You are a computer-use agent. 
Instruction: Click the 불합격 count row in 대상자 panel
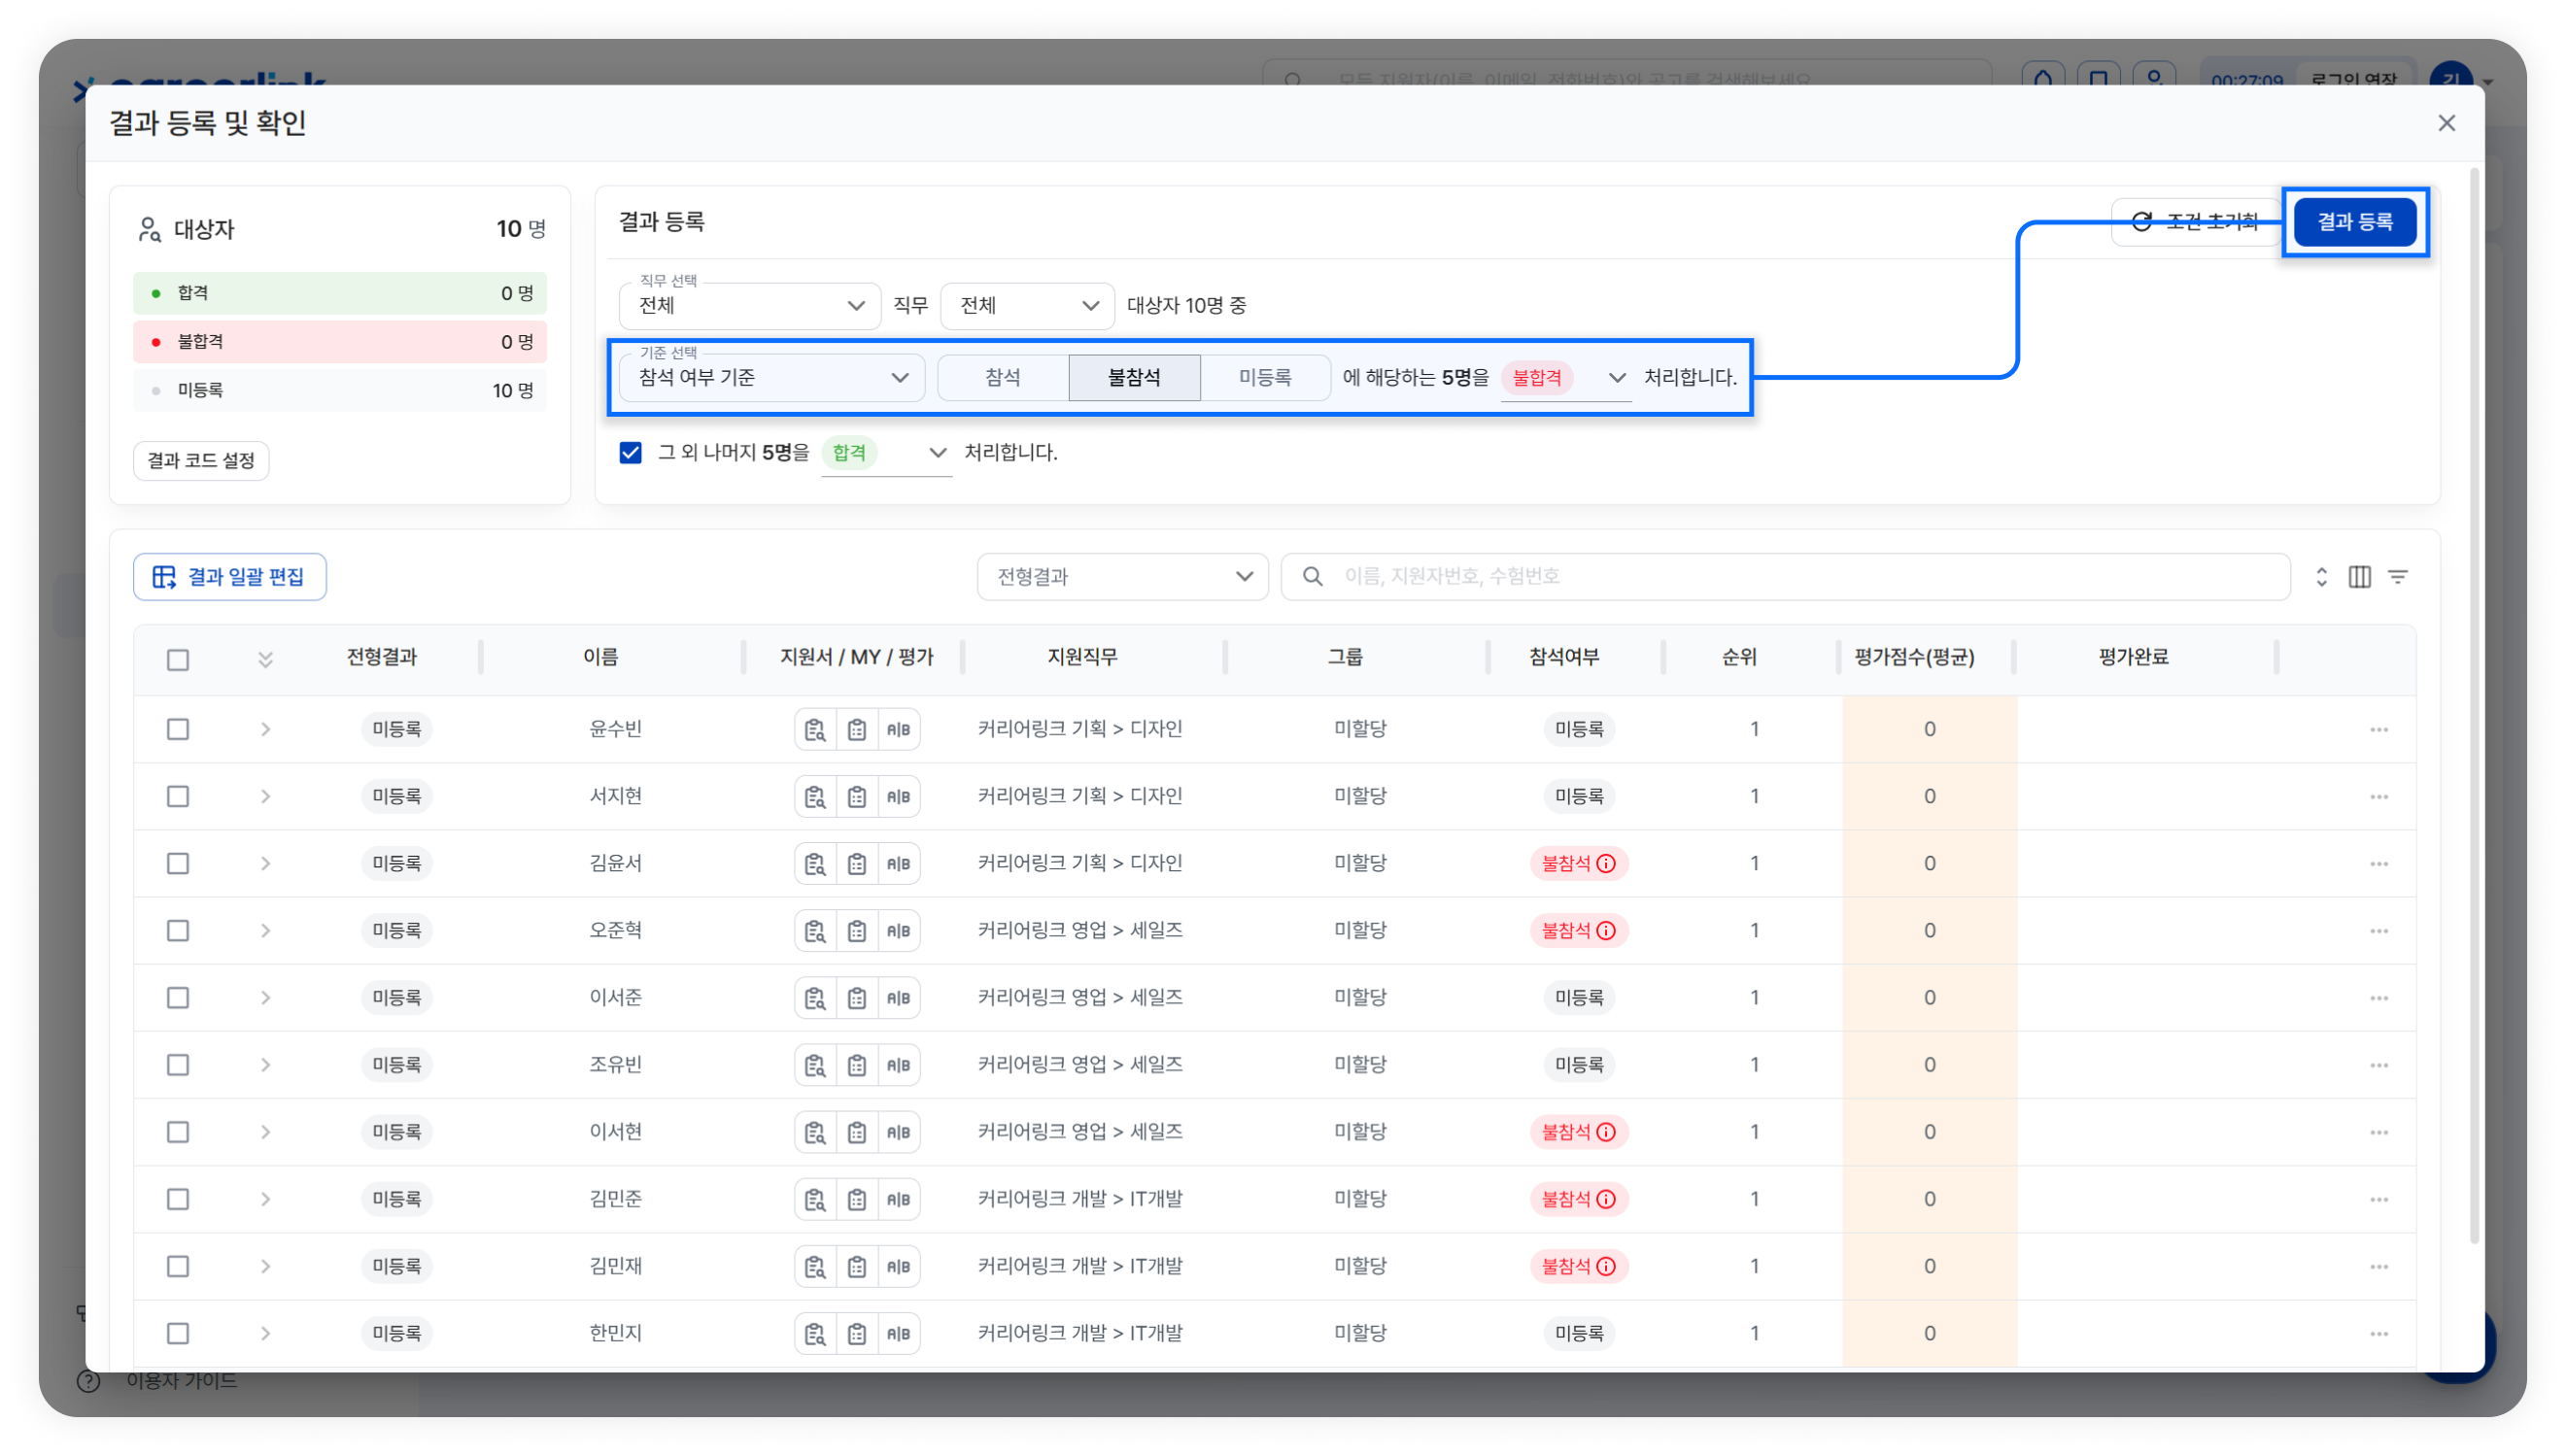click(x=340, y=342)
